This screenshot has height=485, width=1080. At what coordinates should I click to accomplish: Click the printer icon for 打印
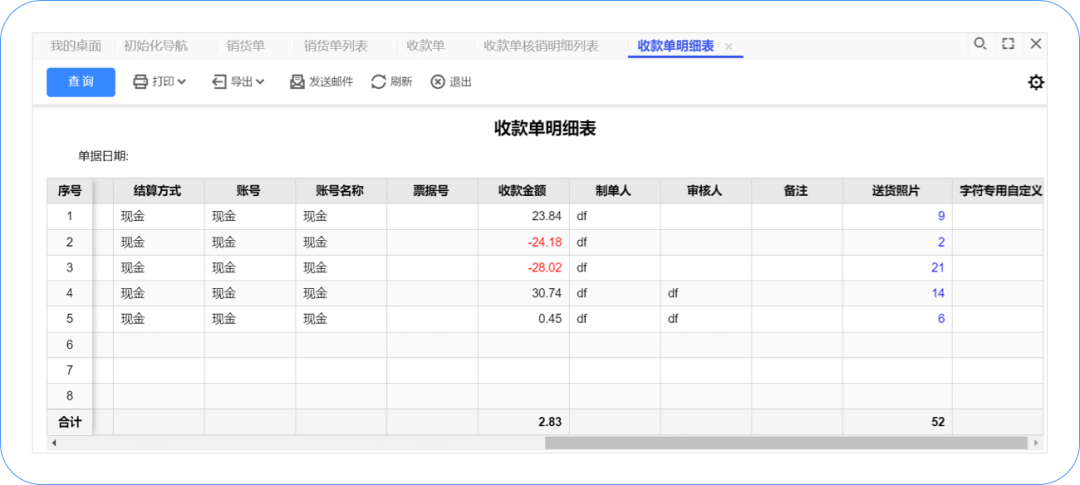click(141, 82)
